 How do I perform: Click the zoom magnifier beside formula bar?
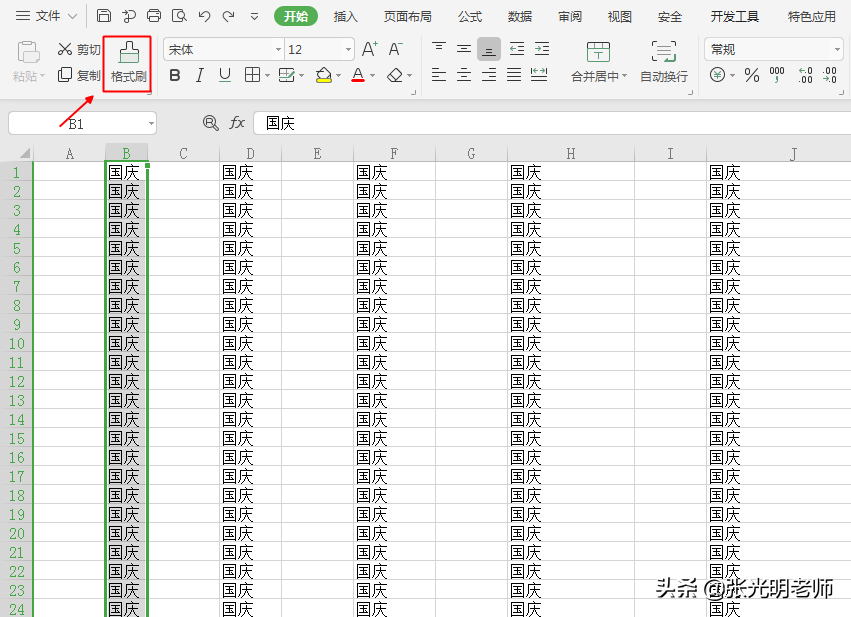coord(211,123)
